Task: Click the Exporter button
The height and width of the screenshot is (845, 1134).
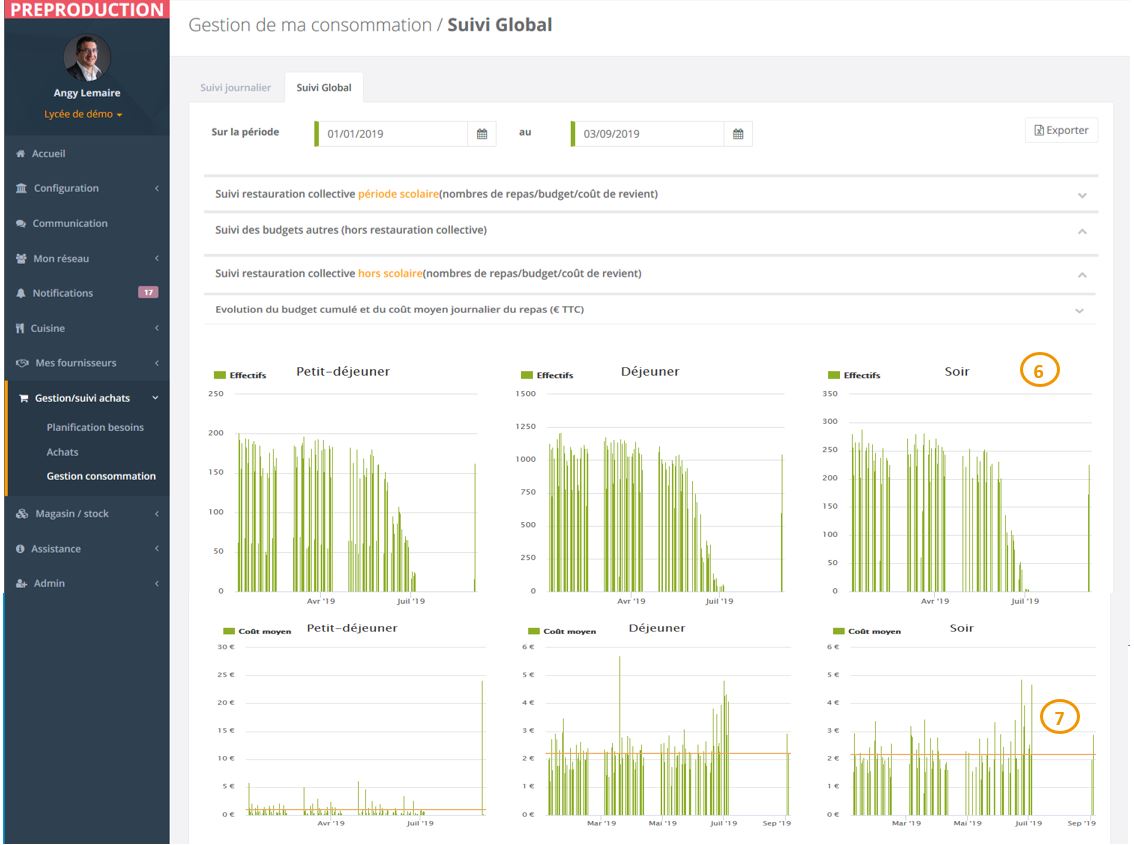Action: pyautogui.click(x=1061, y=131)
